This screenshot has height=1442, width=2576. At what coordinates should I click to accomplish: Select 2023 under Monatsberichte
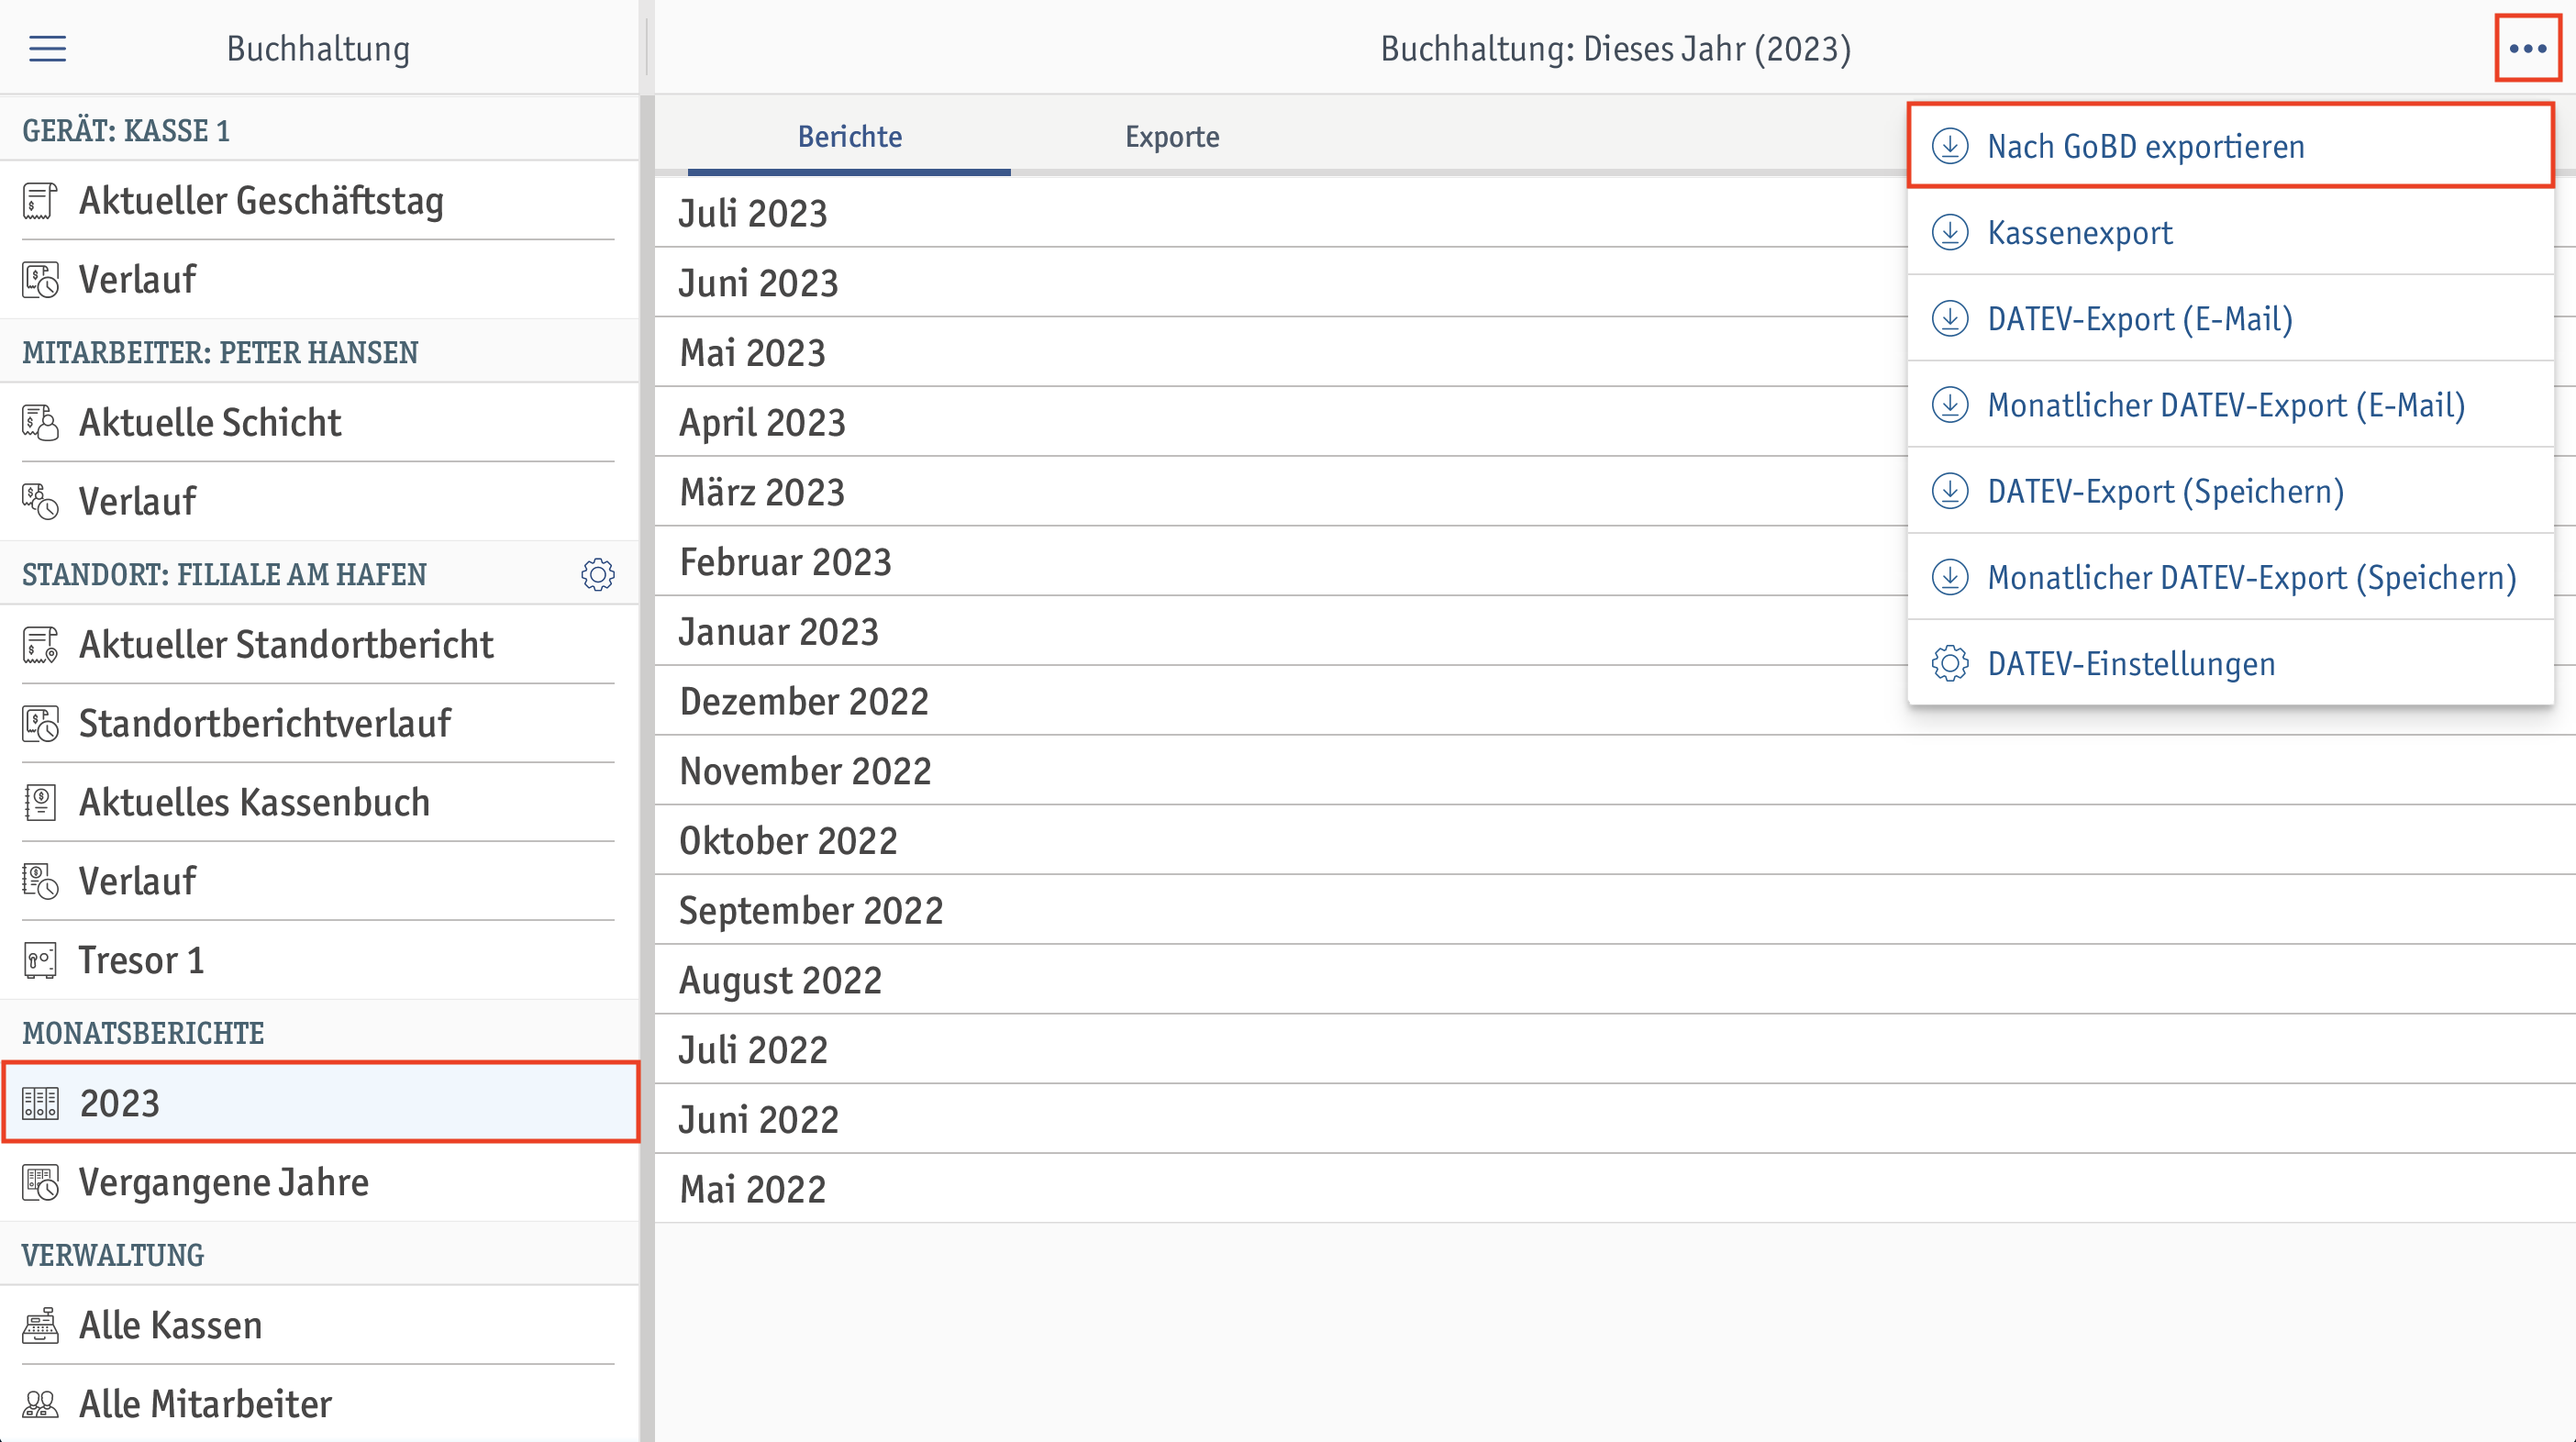319,1103
